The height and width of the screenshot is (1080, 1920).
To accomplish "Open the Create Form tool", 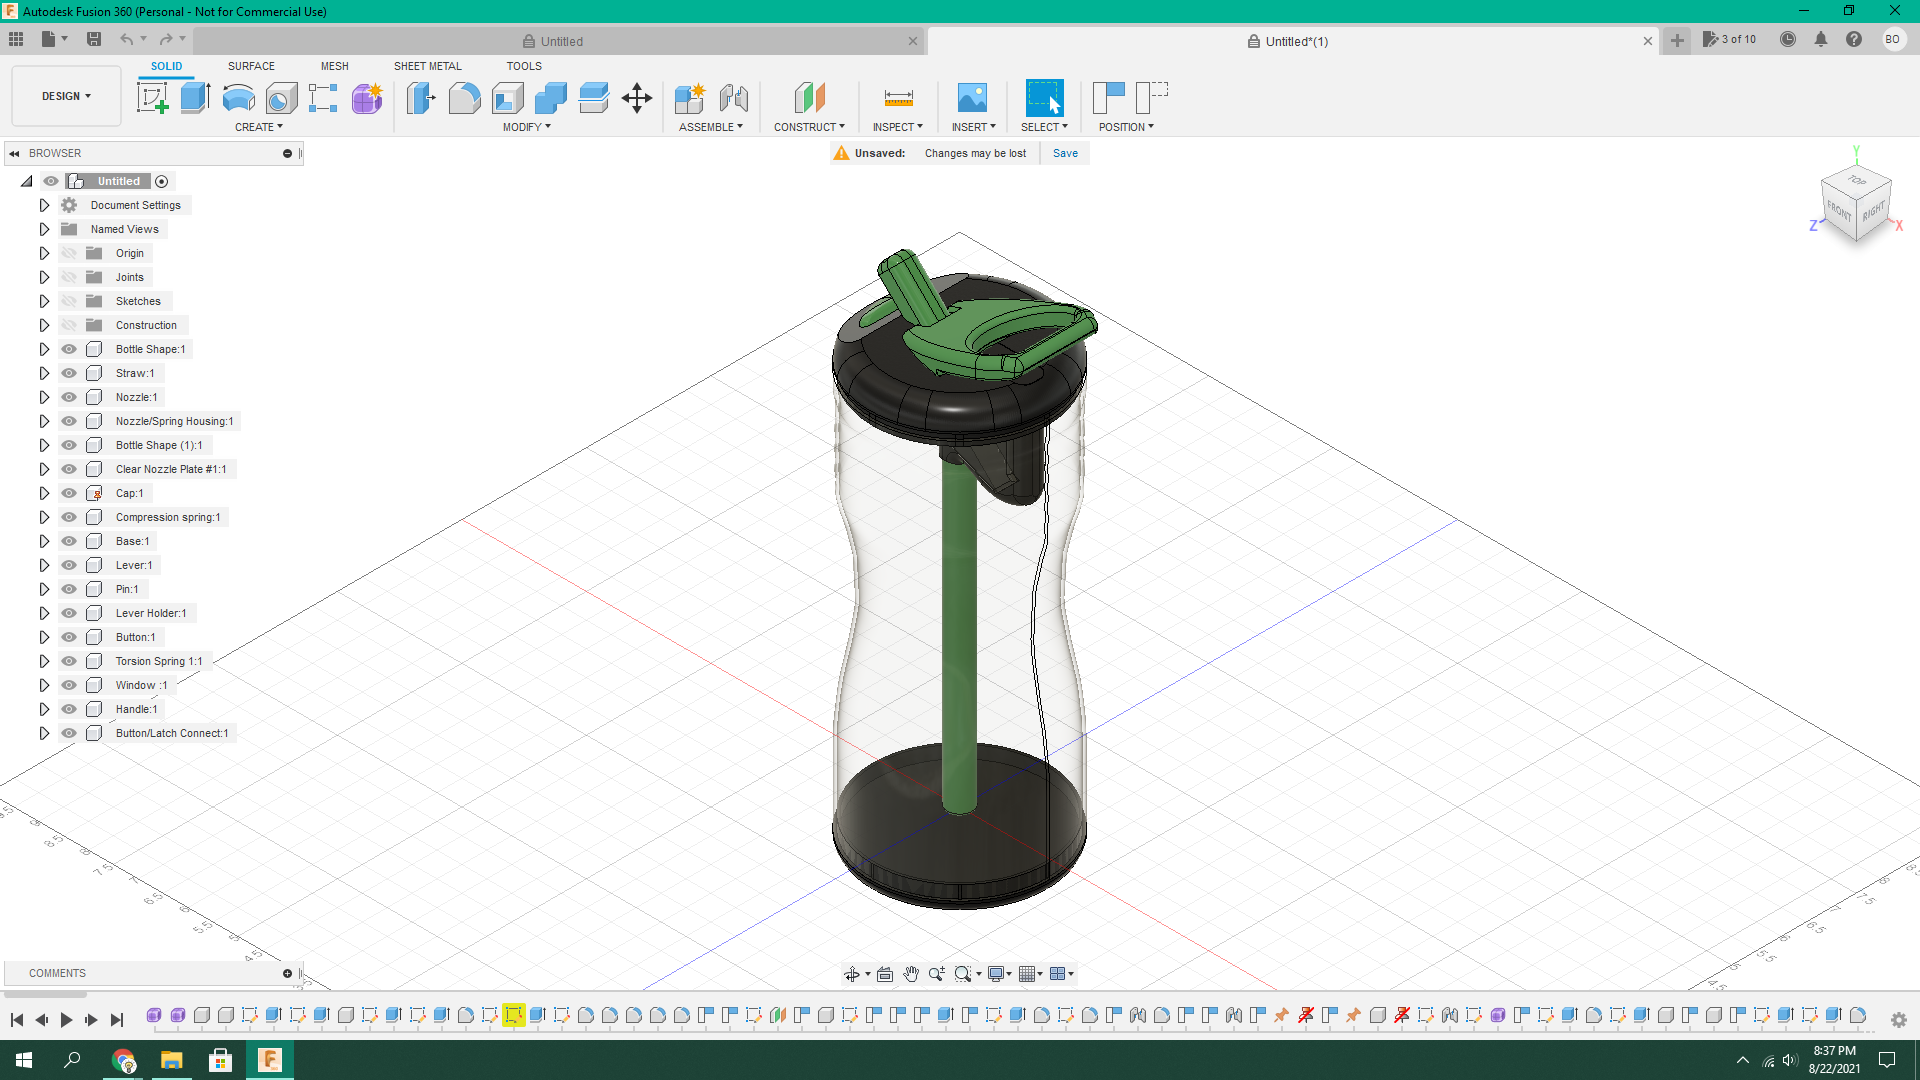I will click(x=366, y=97).
